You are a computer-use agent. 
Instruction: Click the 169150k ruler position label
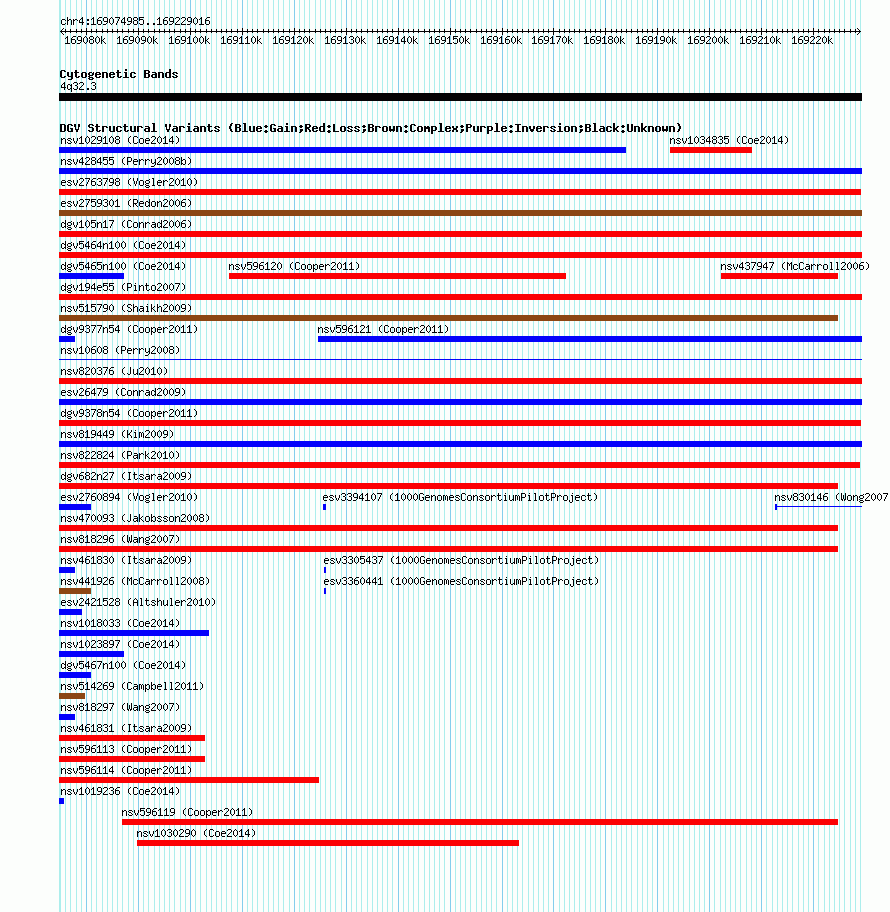tap(448, 40)
